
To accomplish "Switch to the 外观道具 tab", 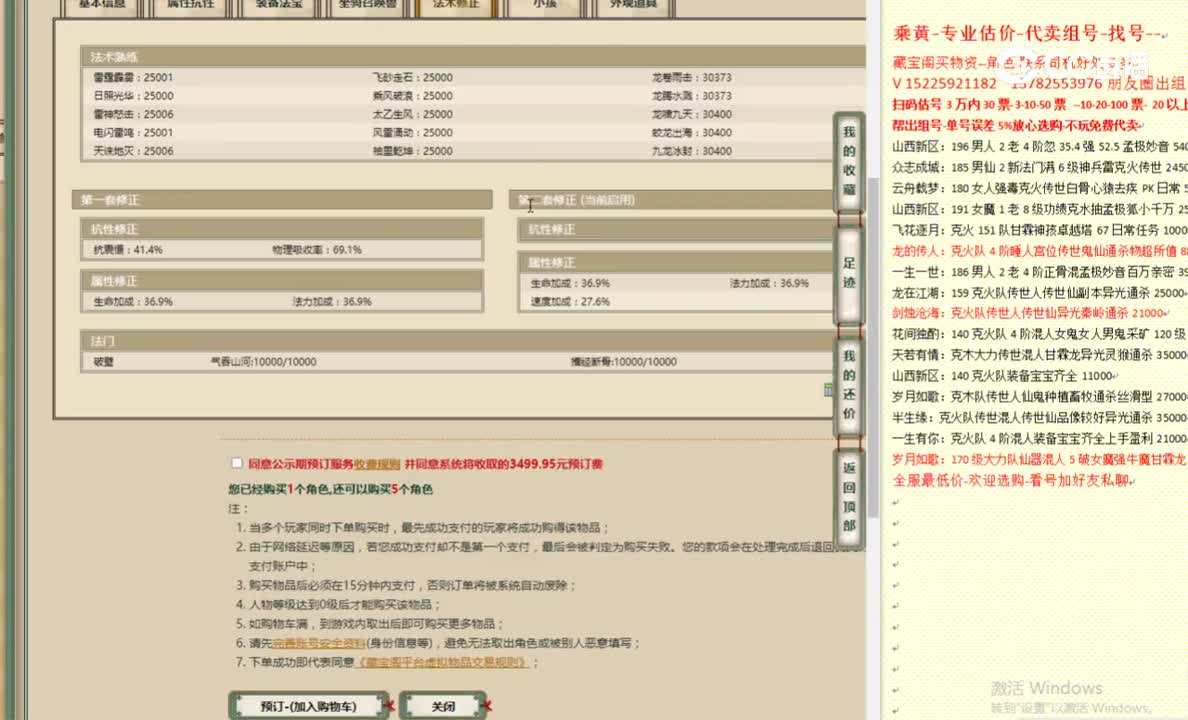I will tap(633, 6).
